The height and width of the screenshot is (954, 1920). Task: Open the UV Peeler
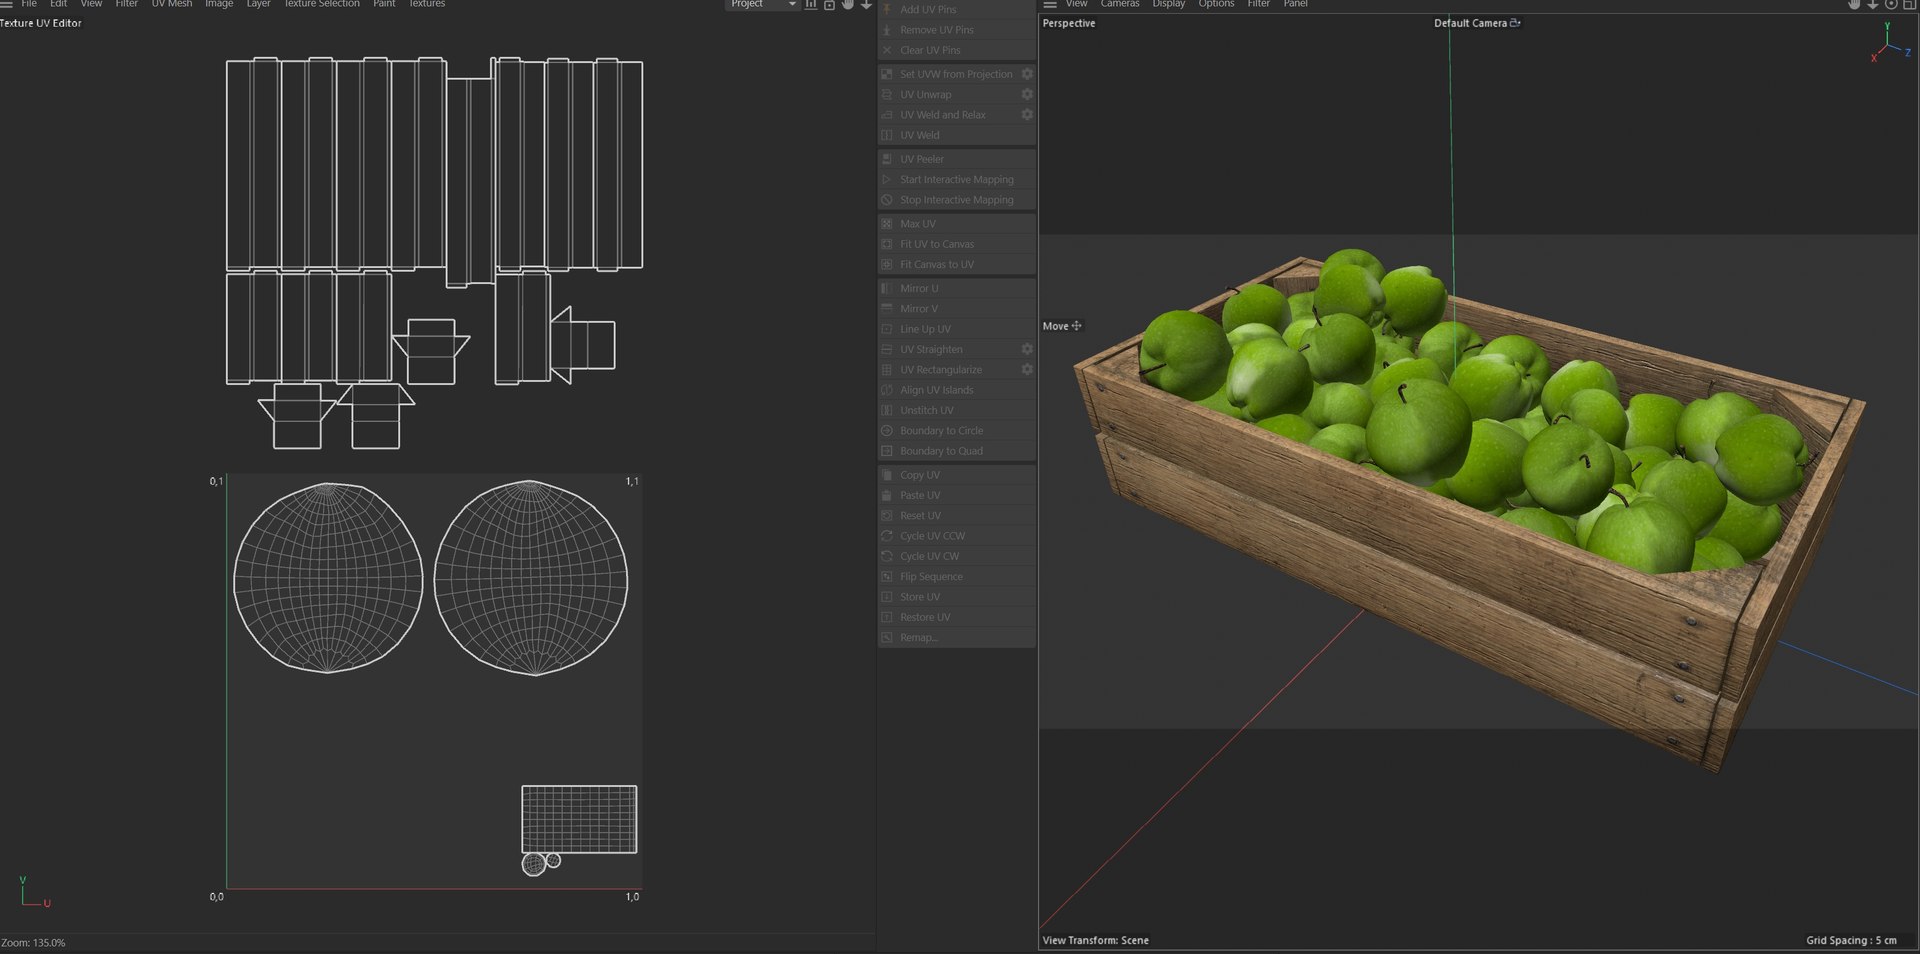(956, 159)
